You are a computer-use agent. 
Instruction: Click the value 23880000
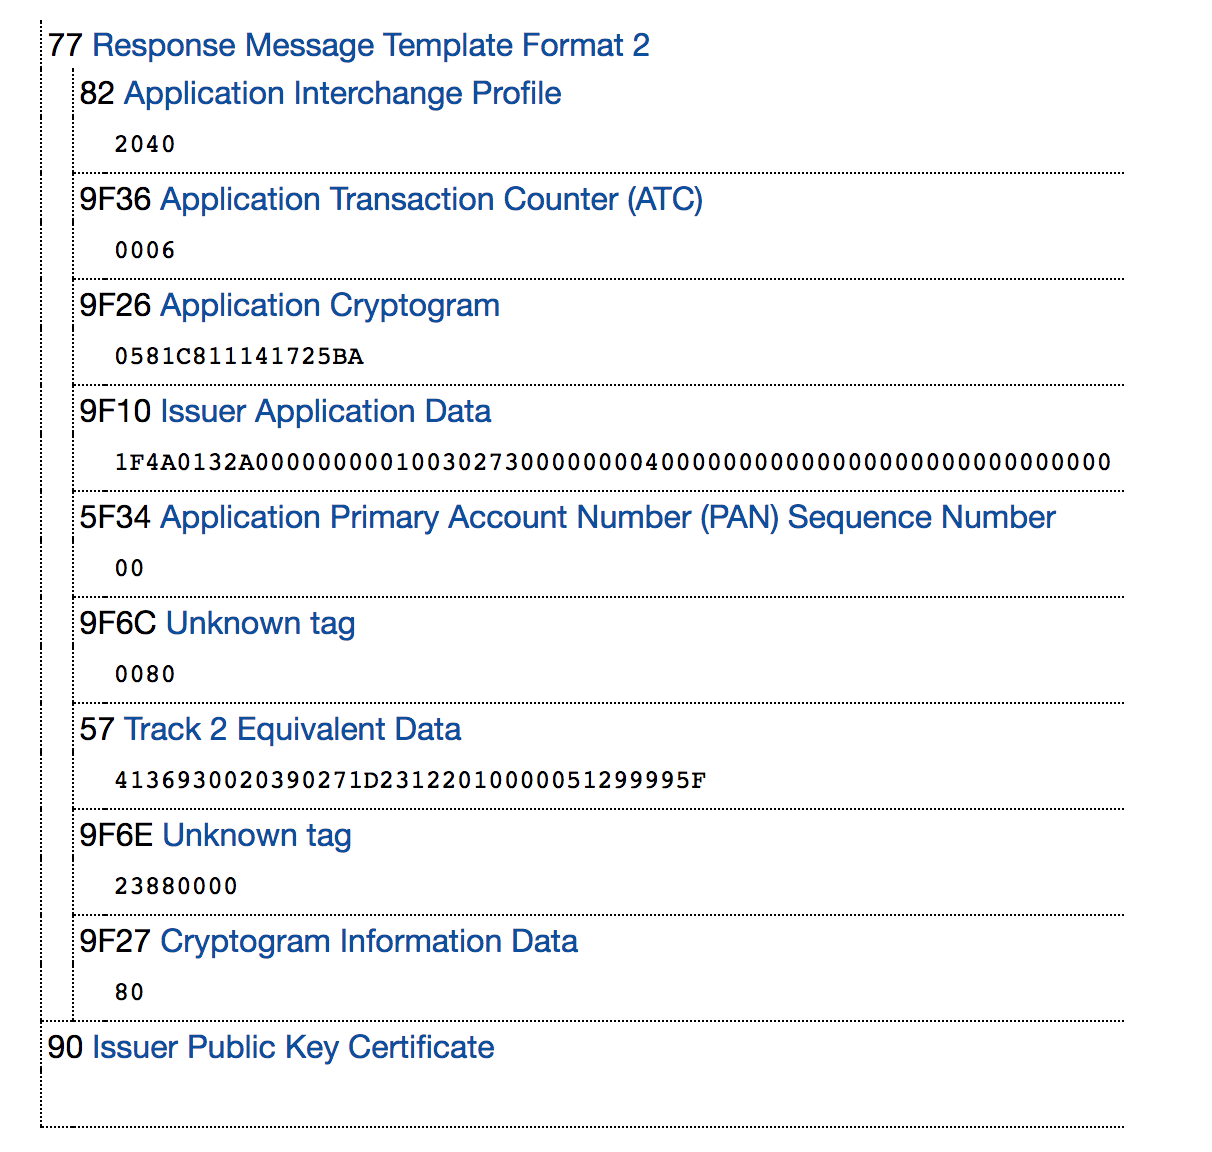point(176,887)
